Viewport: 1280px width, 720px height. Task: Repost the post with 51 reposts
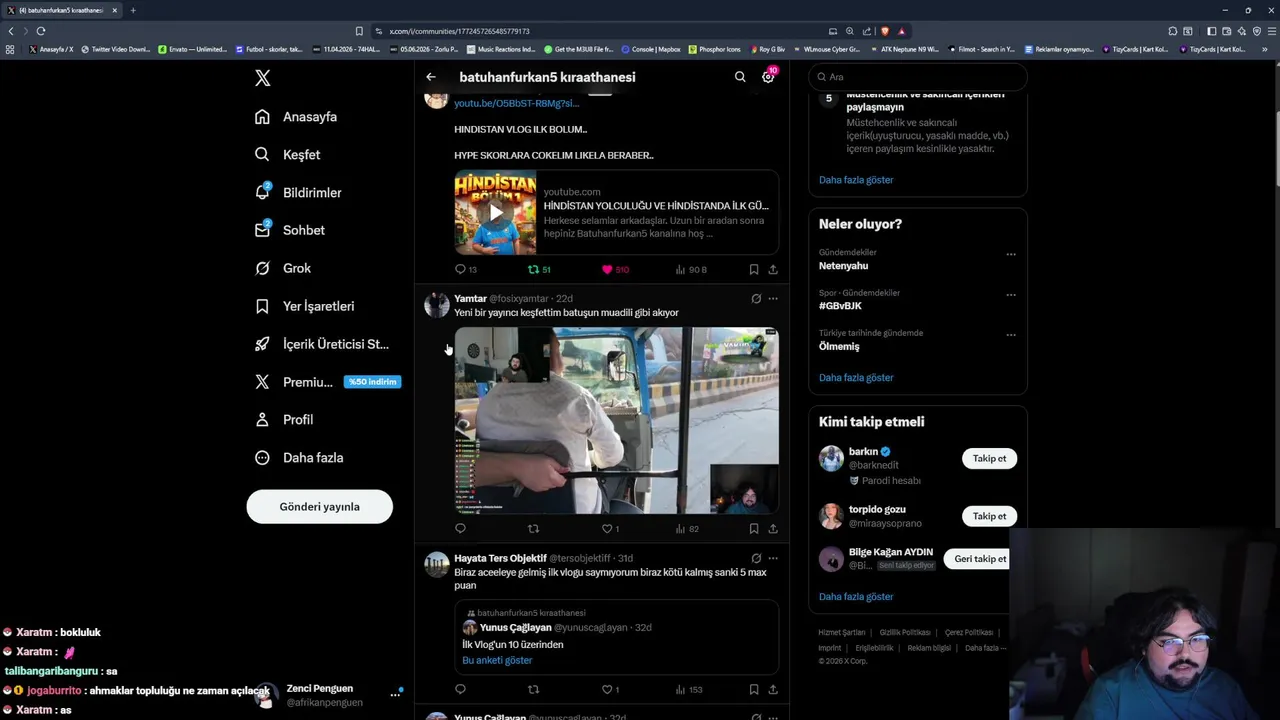pos(539,269)
